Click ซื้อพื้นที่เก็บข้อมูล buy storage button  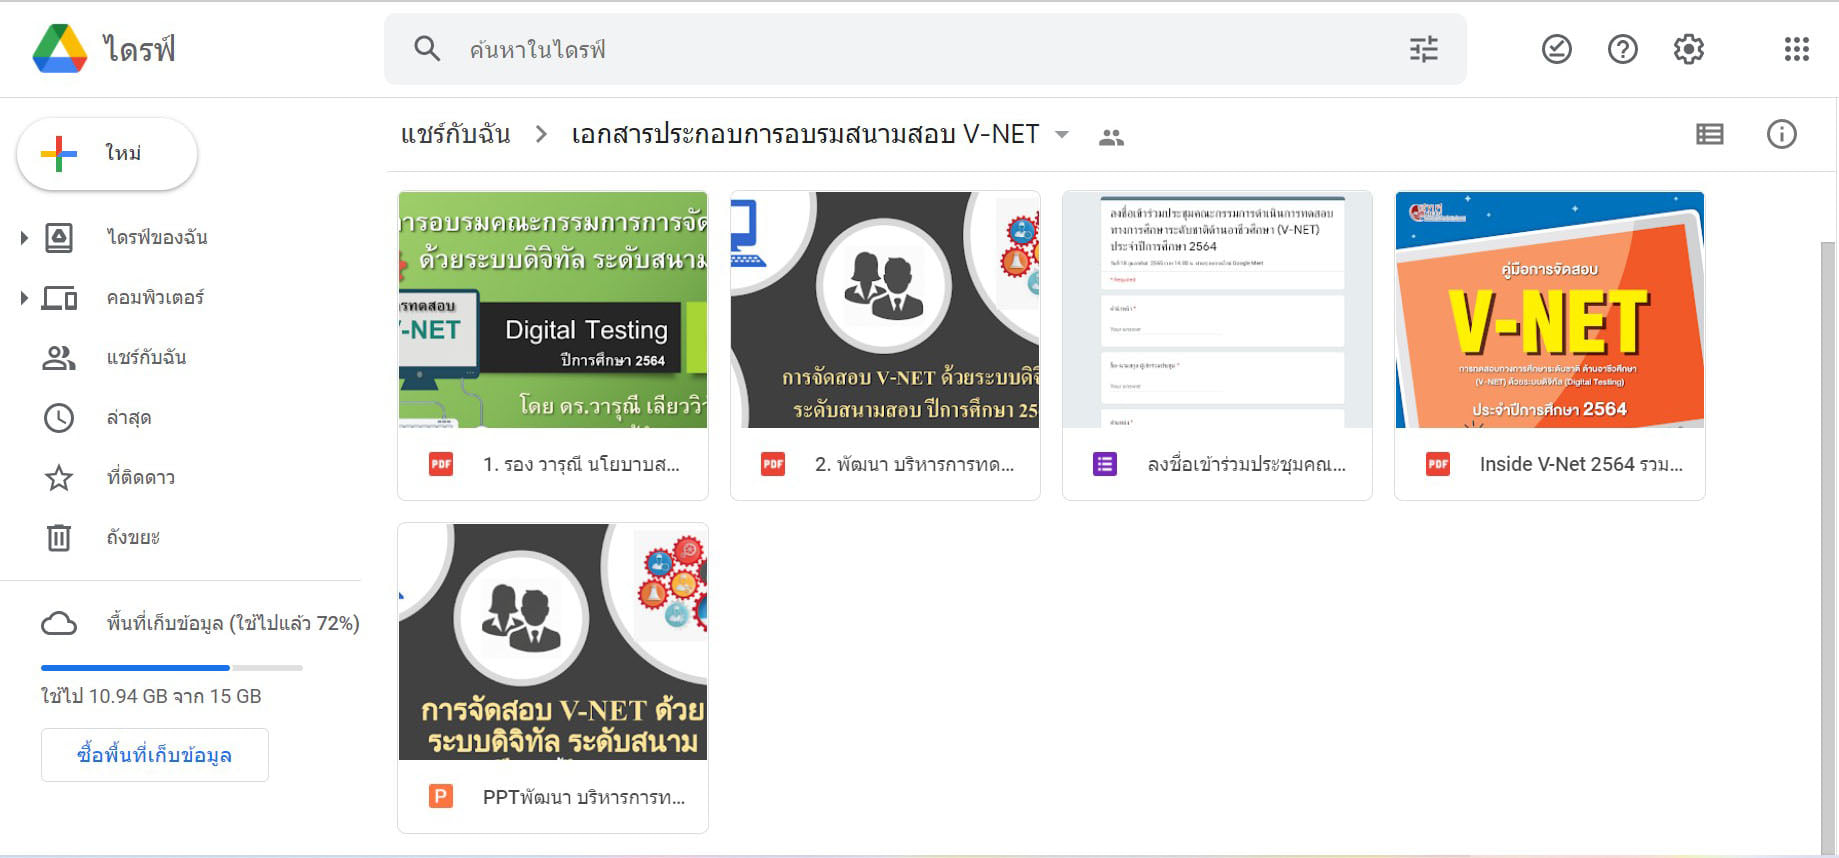(155, 755)
